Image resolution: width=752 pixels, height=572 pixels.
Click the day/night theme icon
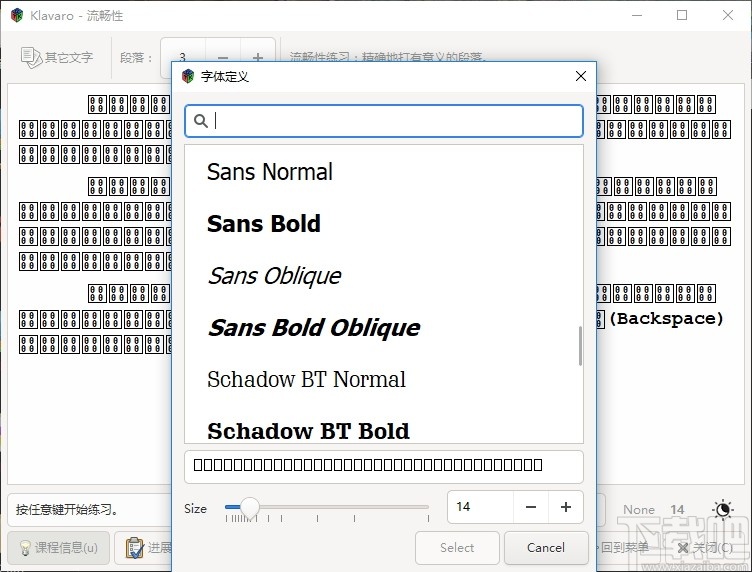(722, 510)
